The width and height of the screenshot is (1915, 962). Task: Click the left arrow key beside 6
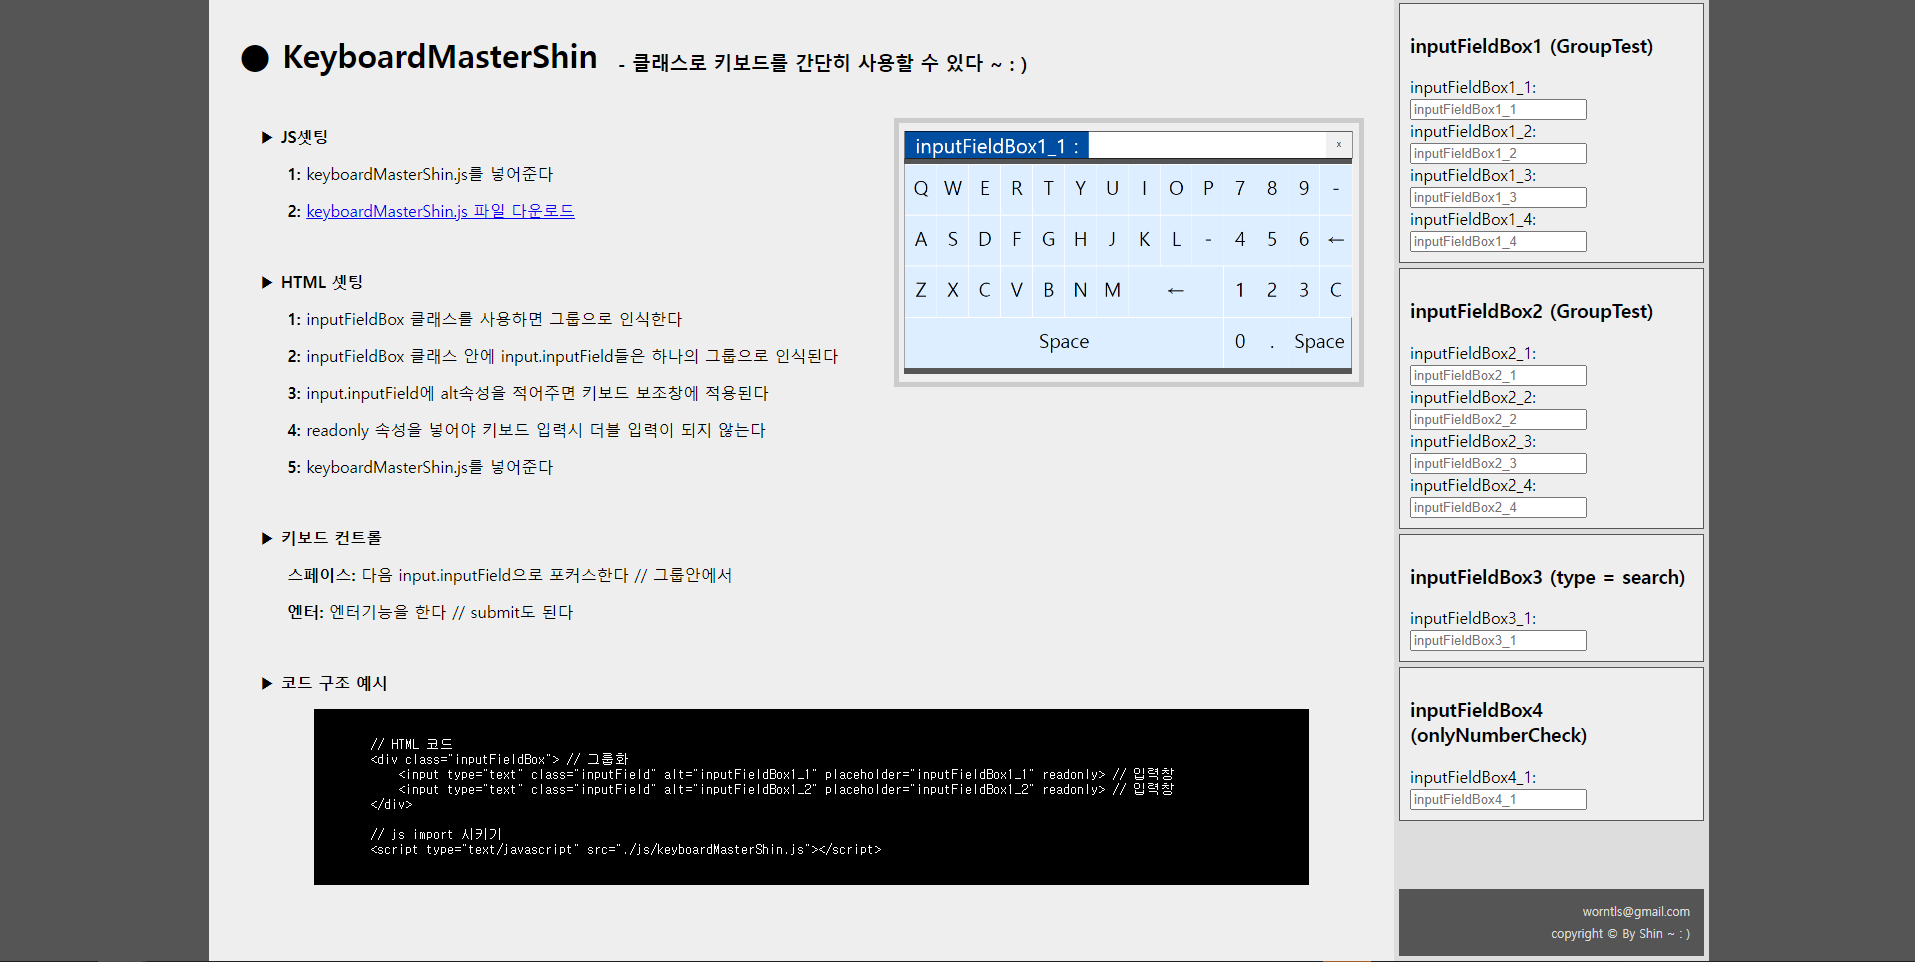tap(1336, 239)
